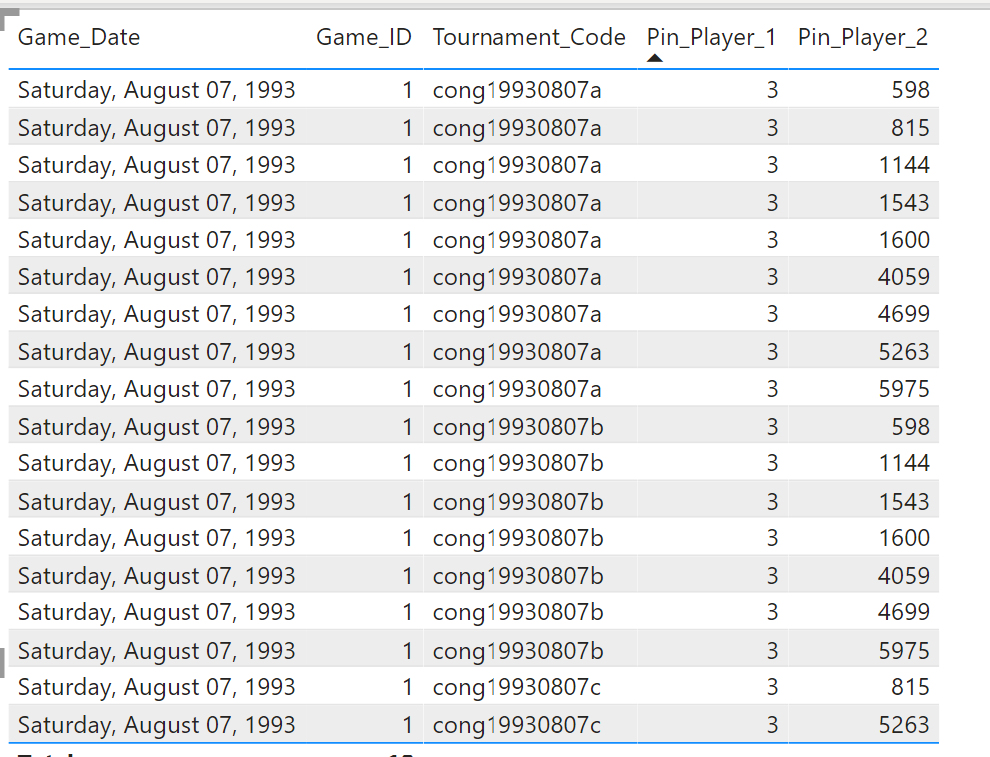Screen dimensions: 990x757
Task: Click the Pin_Player_1 column header
Action: pos(711,37)
